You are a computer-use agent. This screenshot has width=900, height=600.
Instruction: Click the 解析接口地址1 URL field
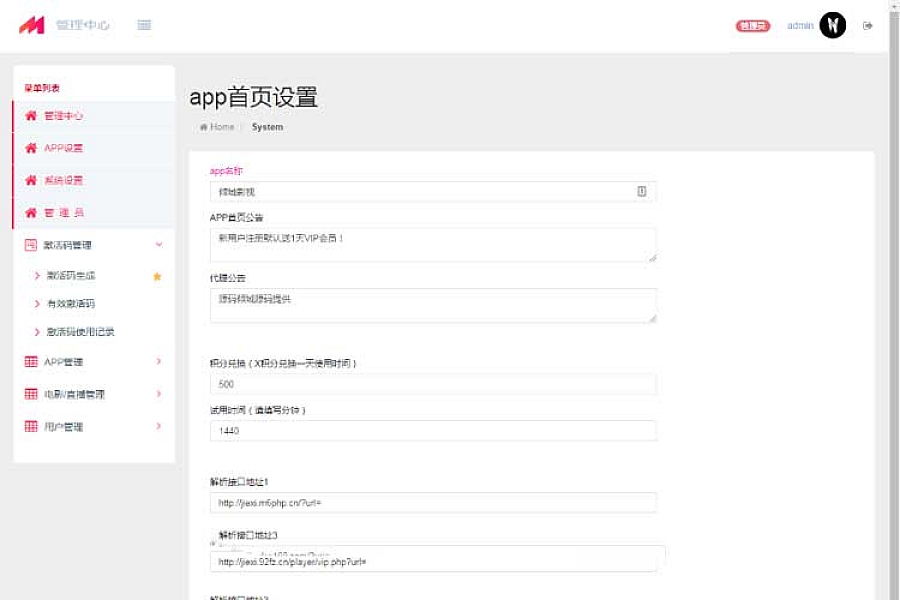(432, 502)
